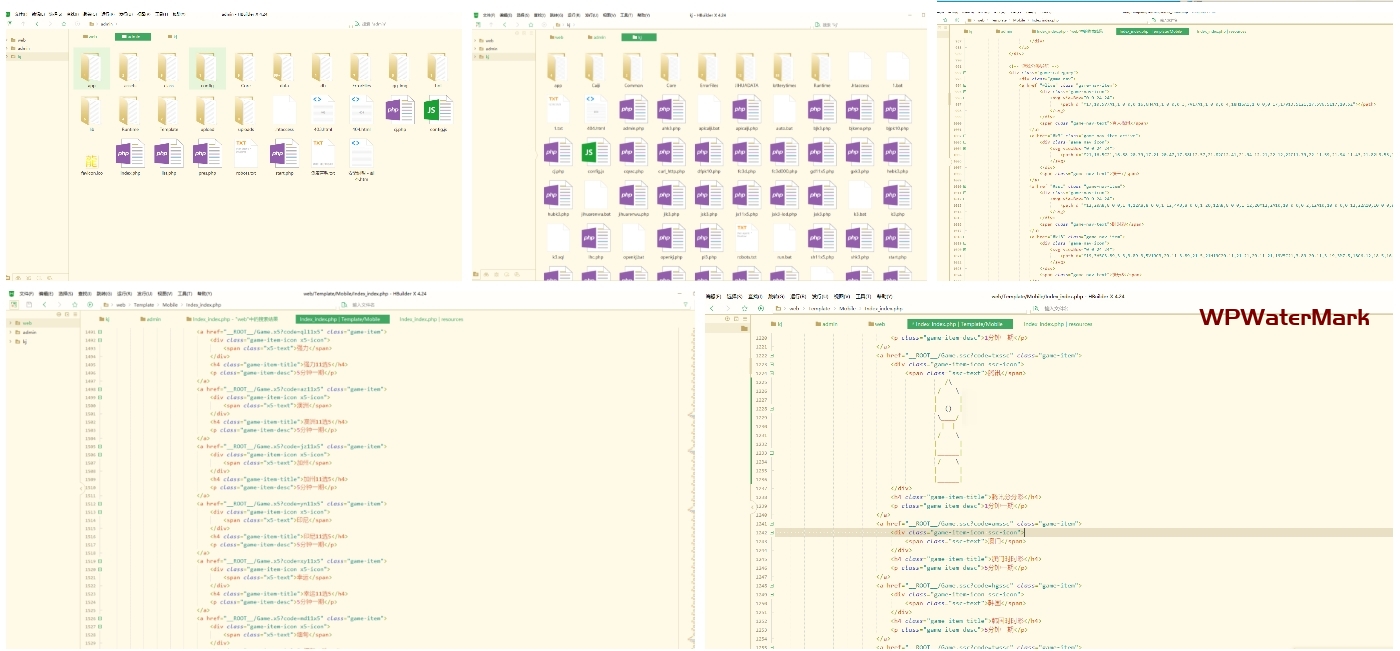Open the Runtime folder in kj window
Image resolution: width=1400 pixels, height=651 pixels.
pos(821,67)
